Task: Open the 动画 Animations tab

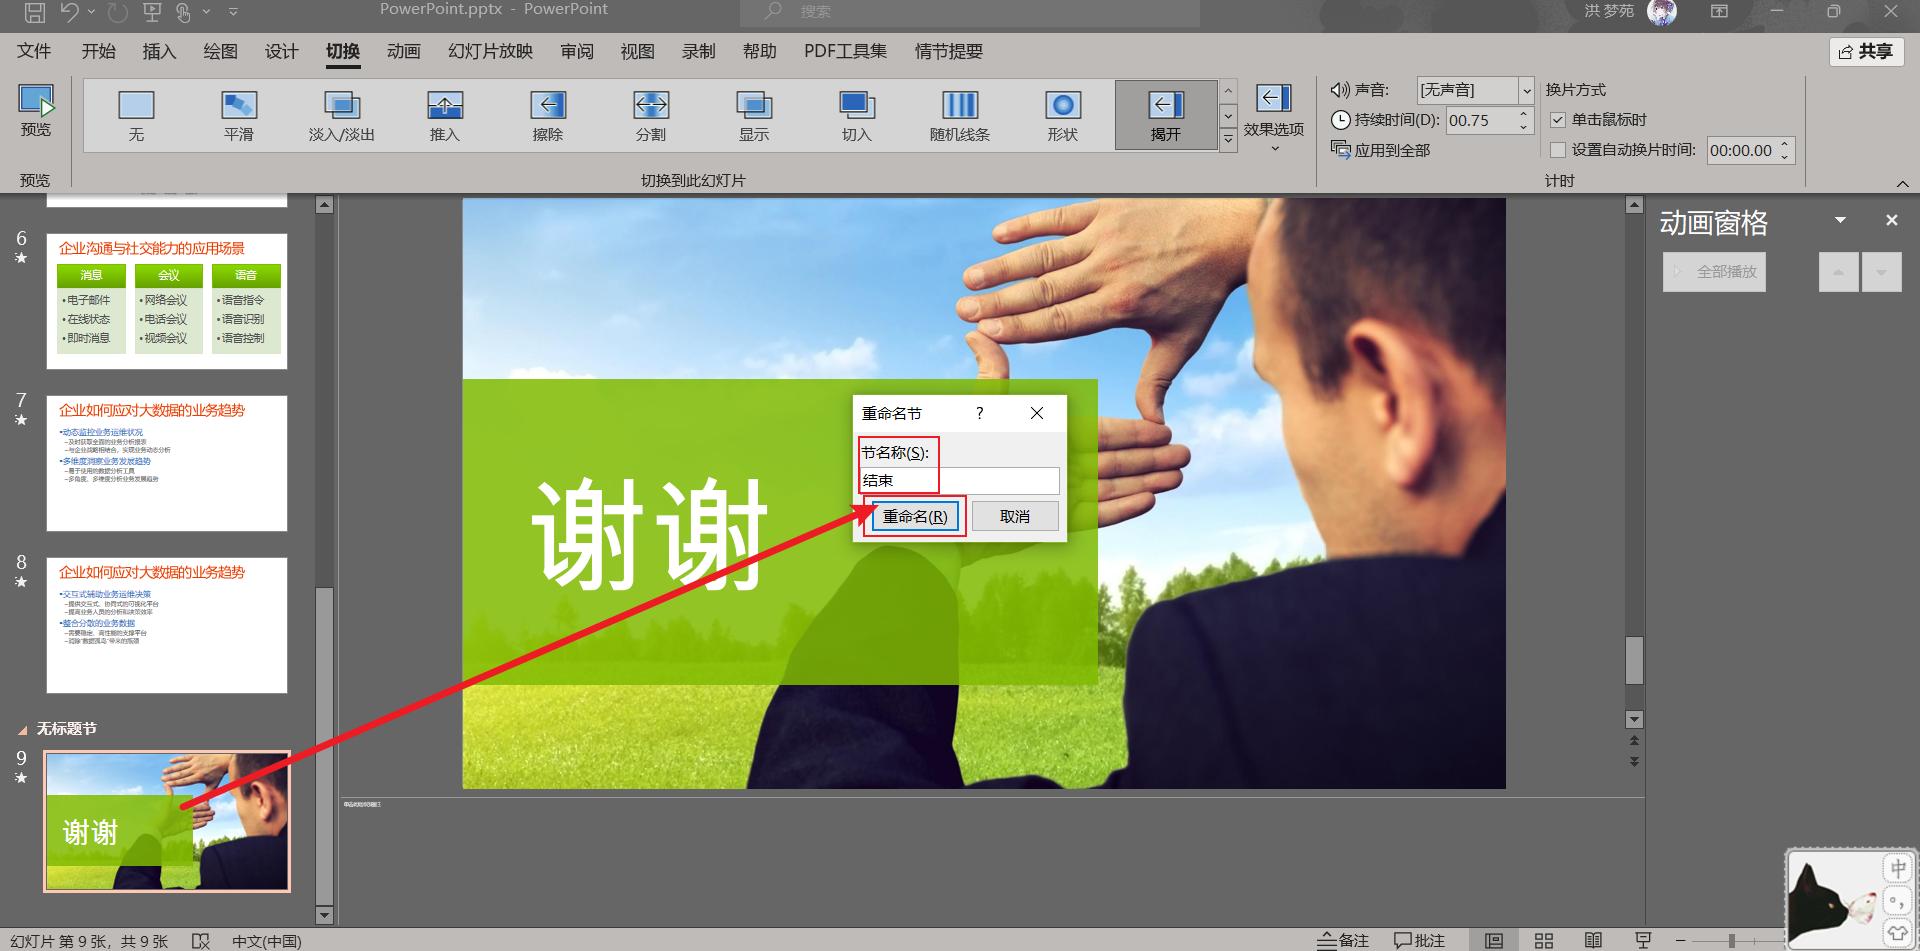Action: point(404,51)
